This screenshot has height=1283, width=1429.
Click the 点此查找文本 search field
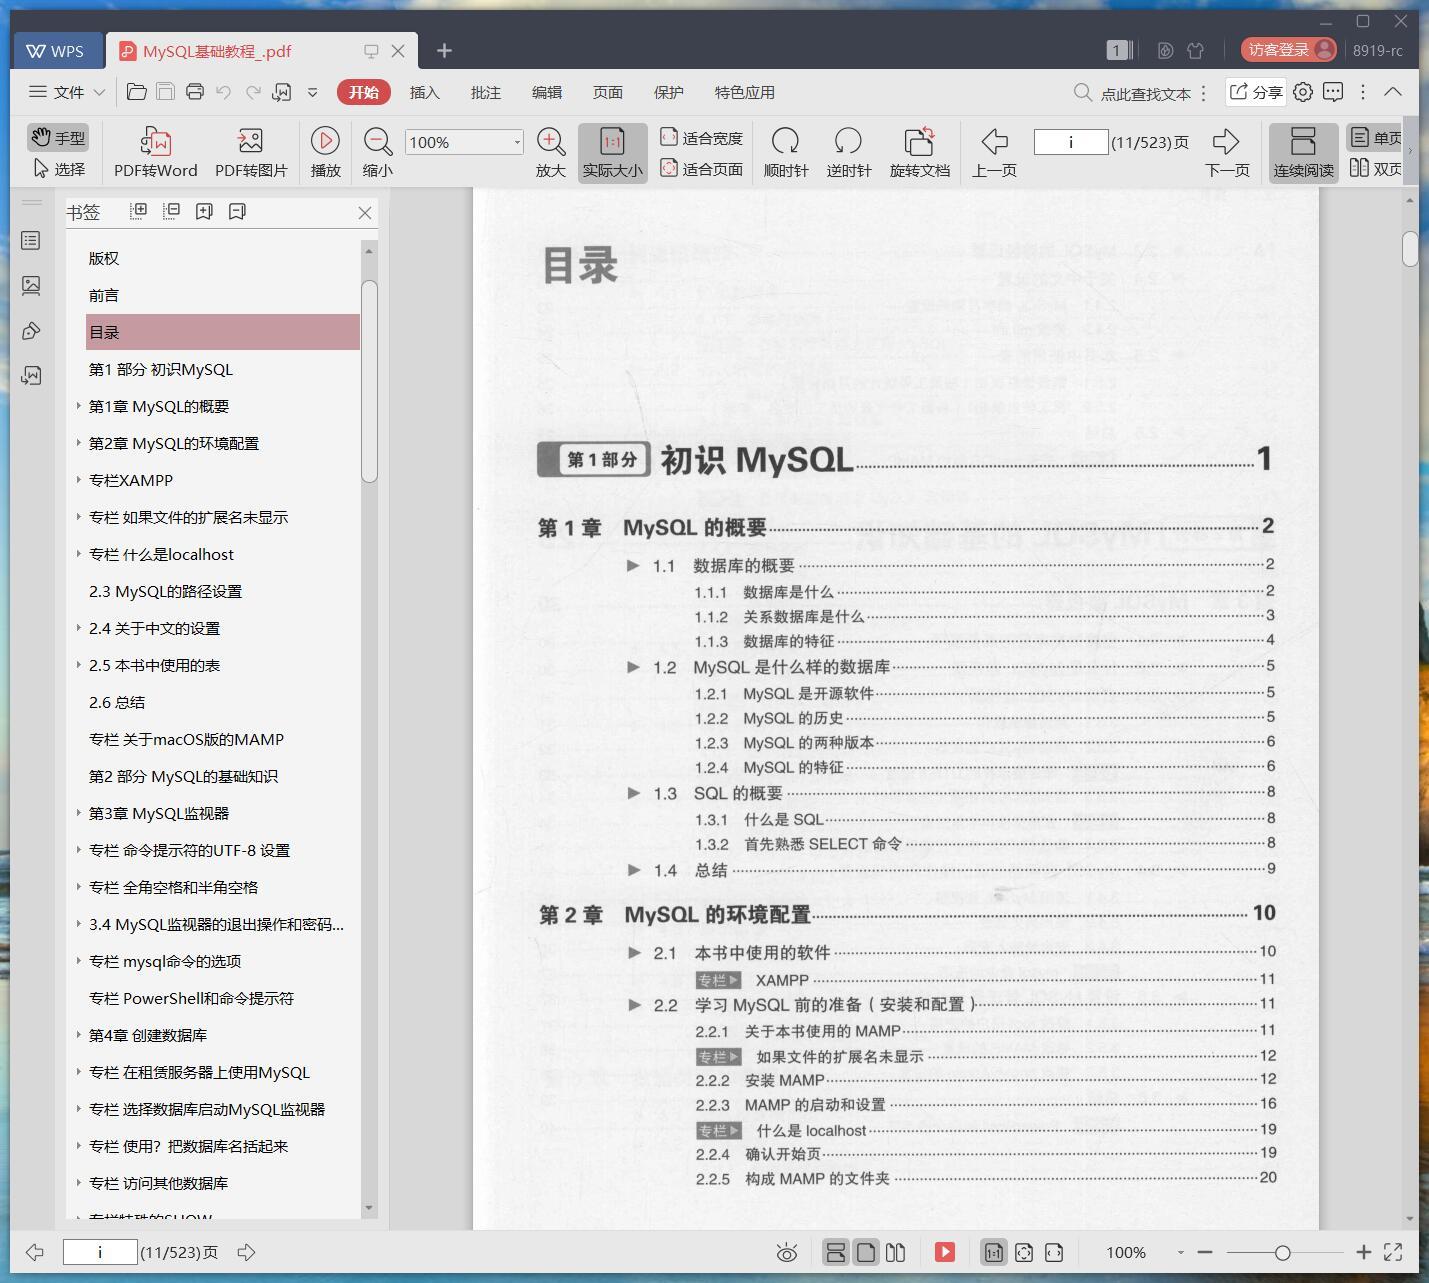tap(1145, 93)
